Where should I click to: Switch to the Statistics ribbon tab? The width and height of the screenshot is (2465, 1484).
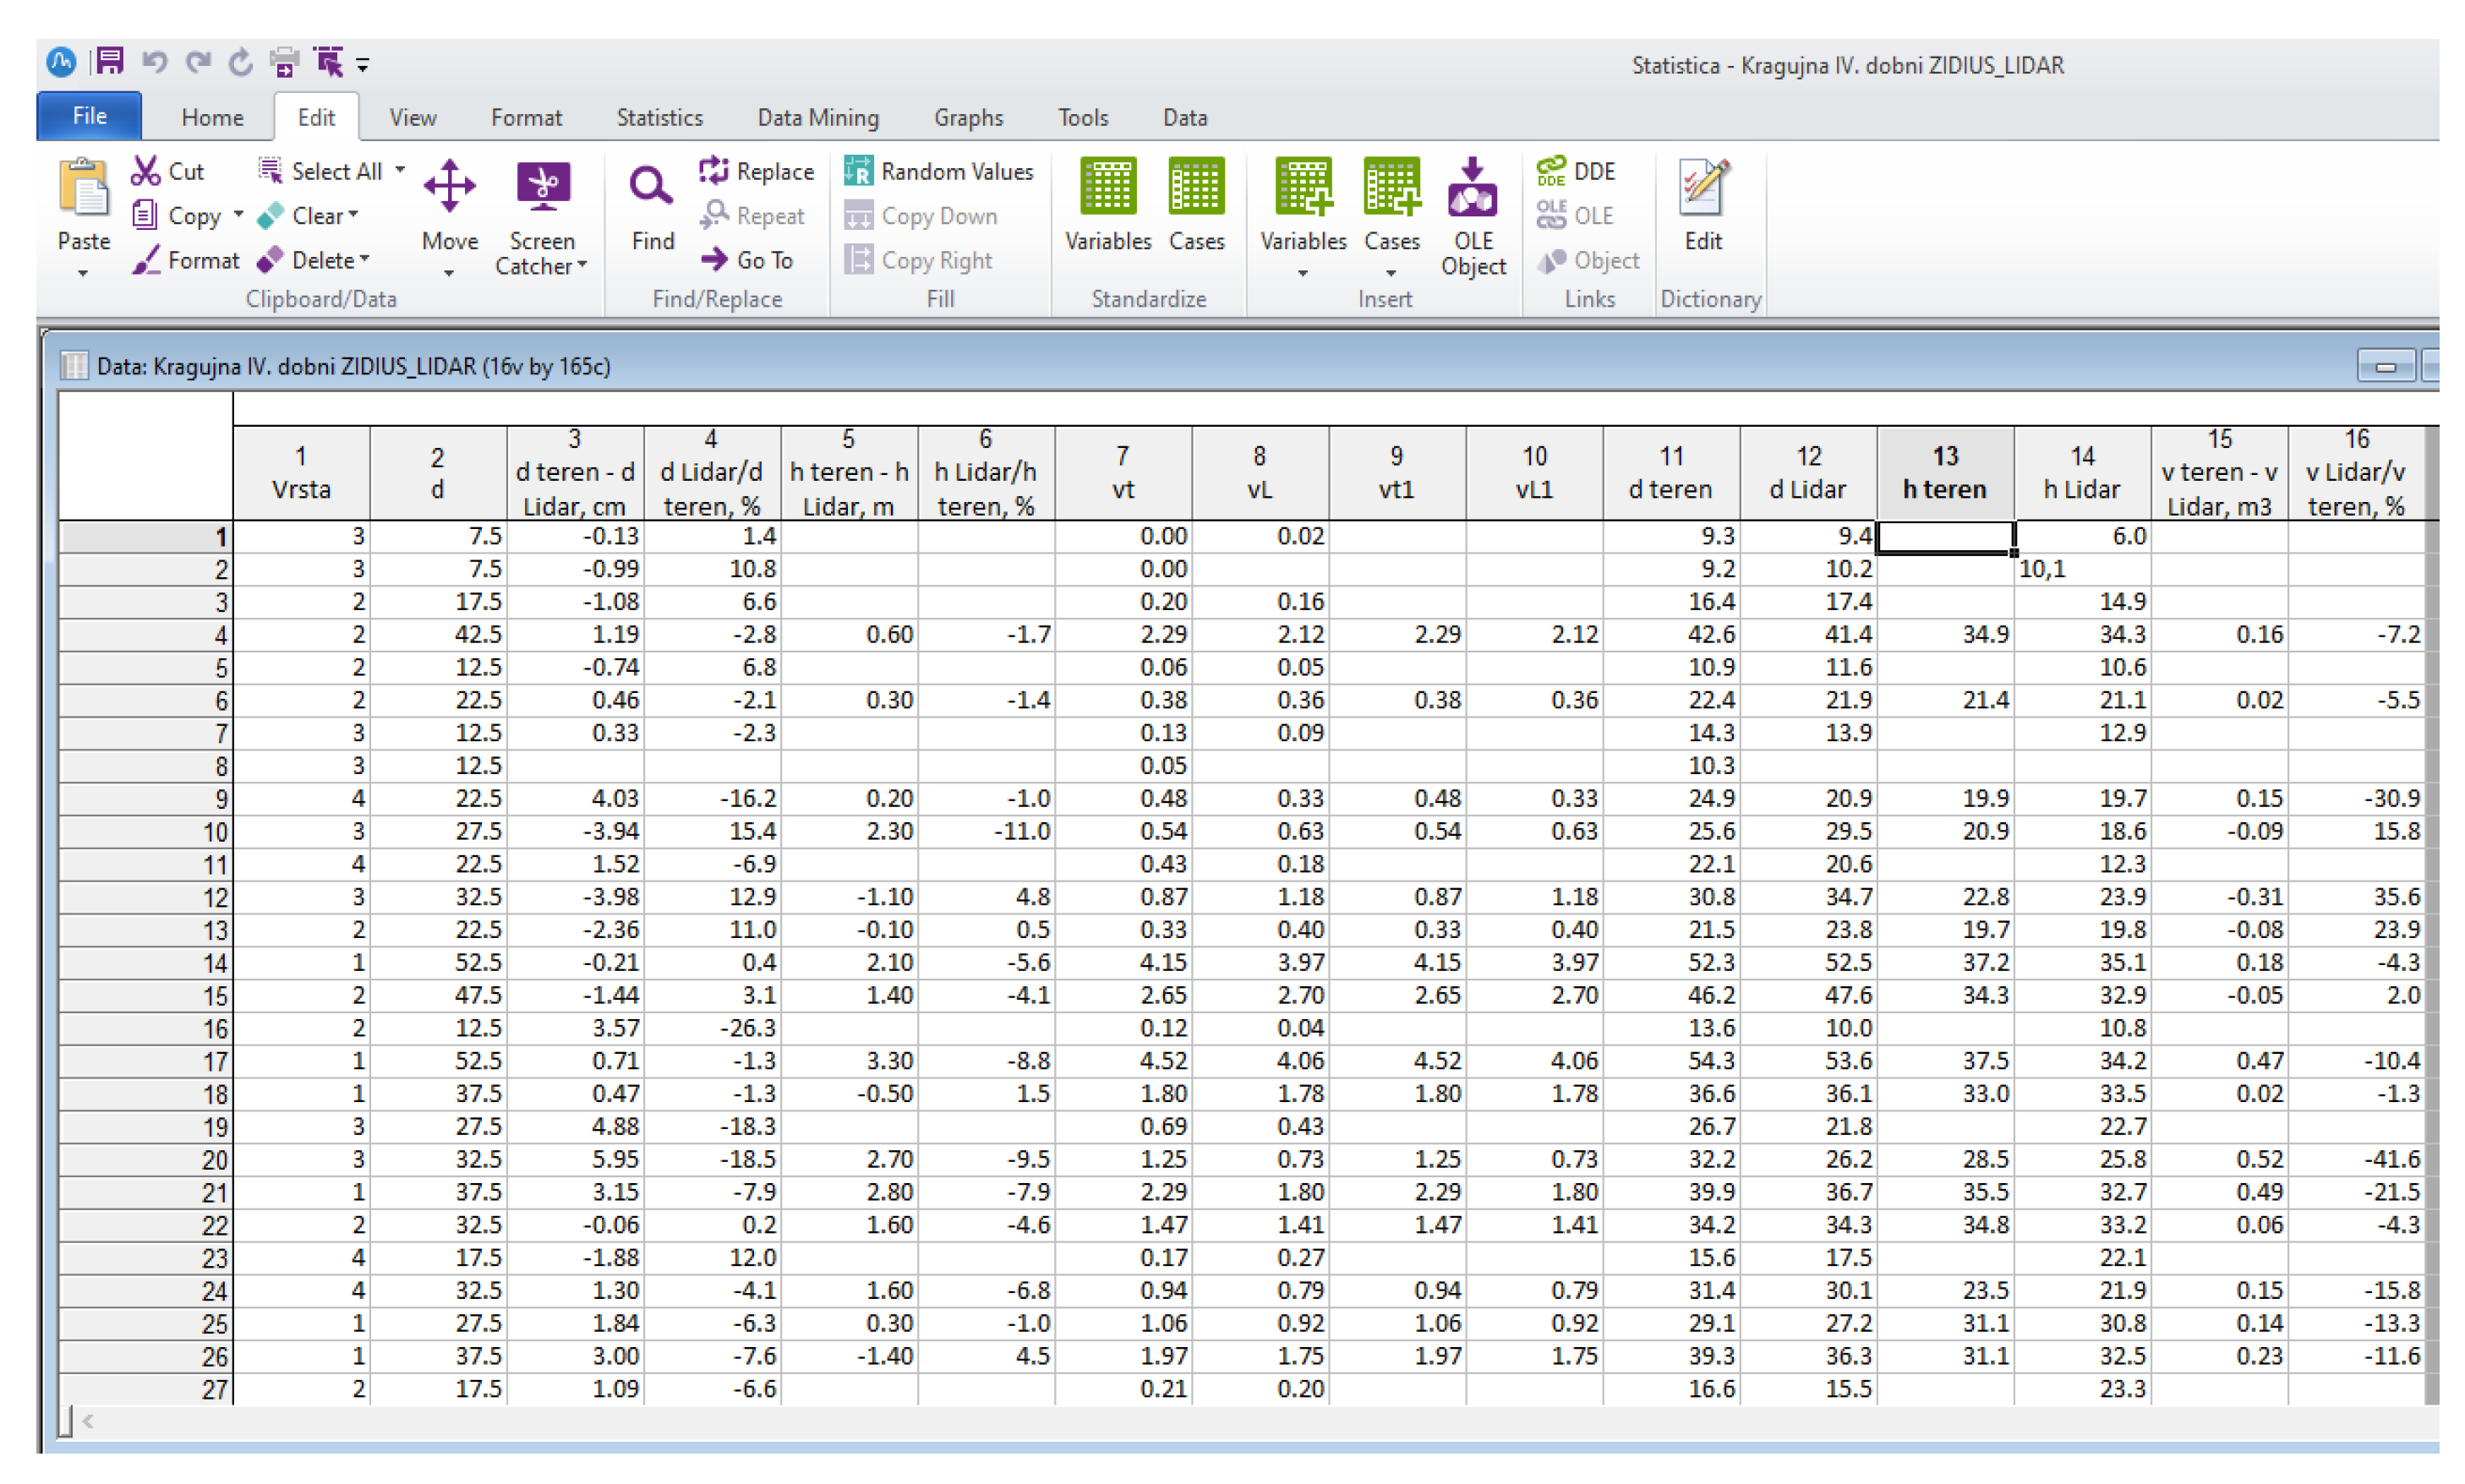(x=659, y=117)
